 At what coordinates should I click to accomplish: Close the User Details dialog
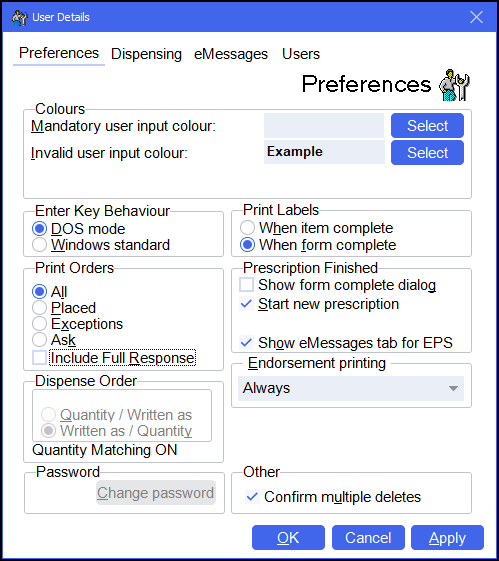coord(476,17)
